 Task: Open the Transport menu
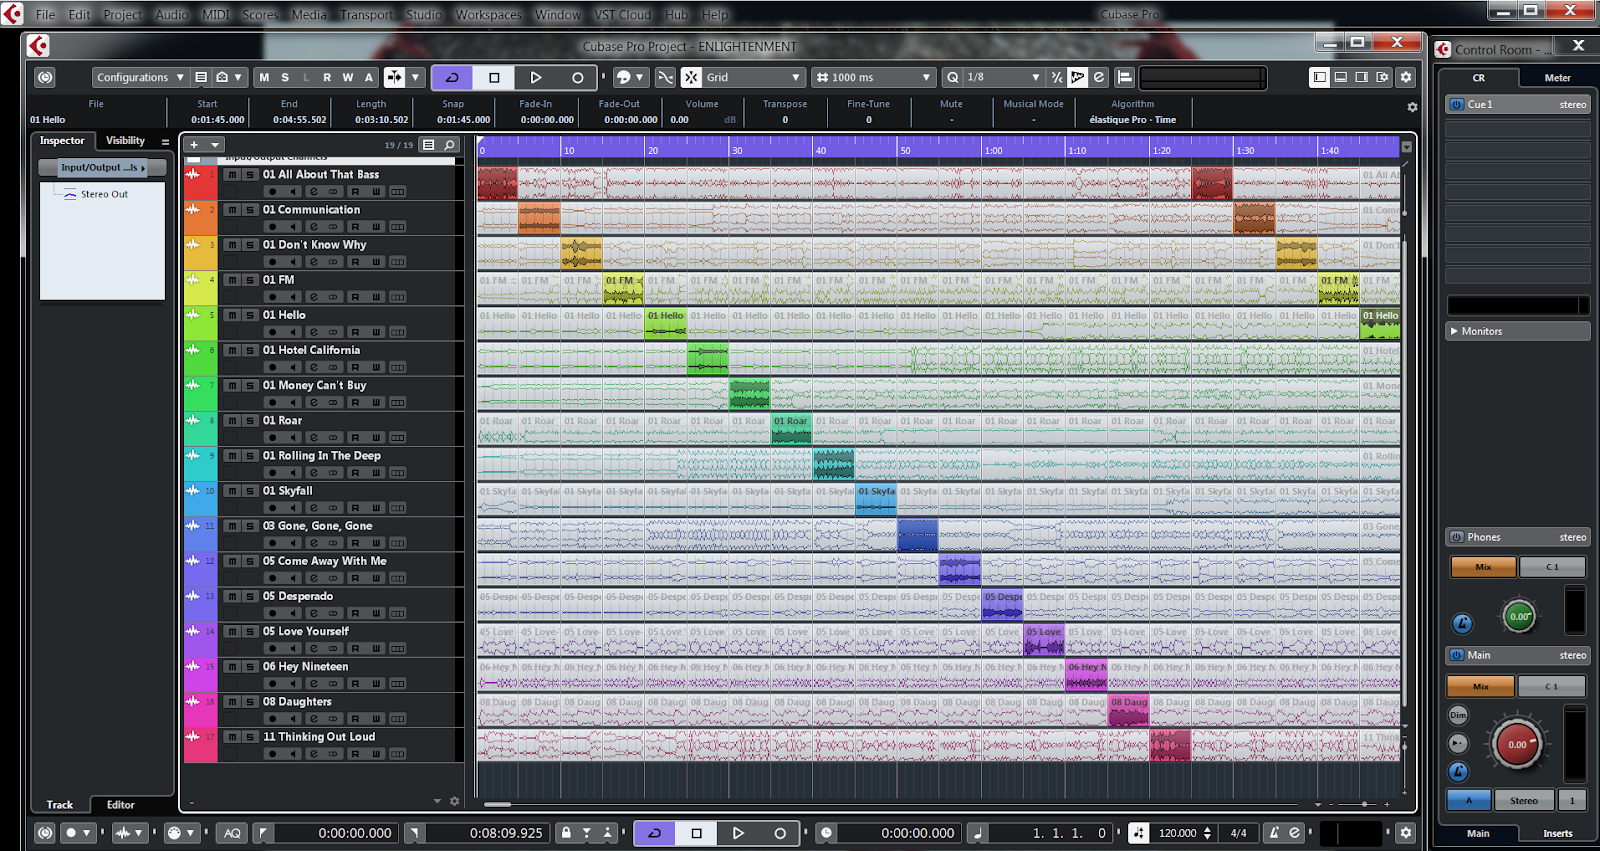coord(366,15)
